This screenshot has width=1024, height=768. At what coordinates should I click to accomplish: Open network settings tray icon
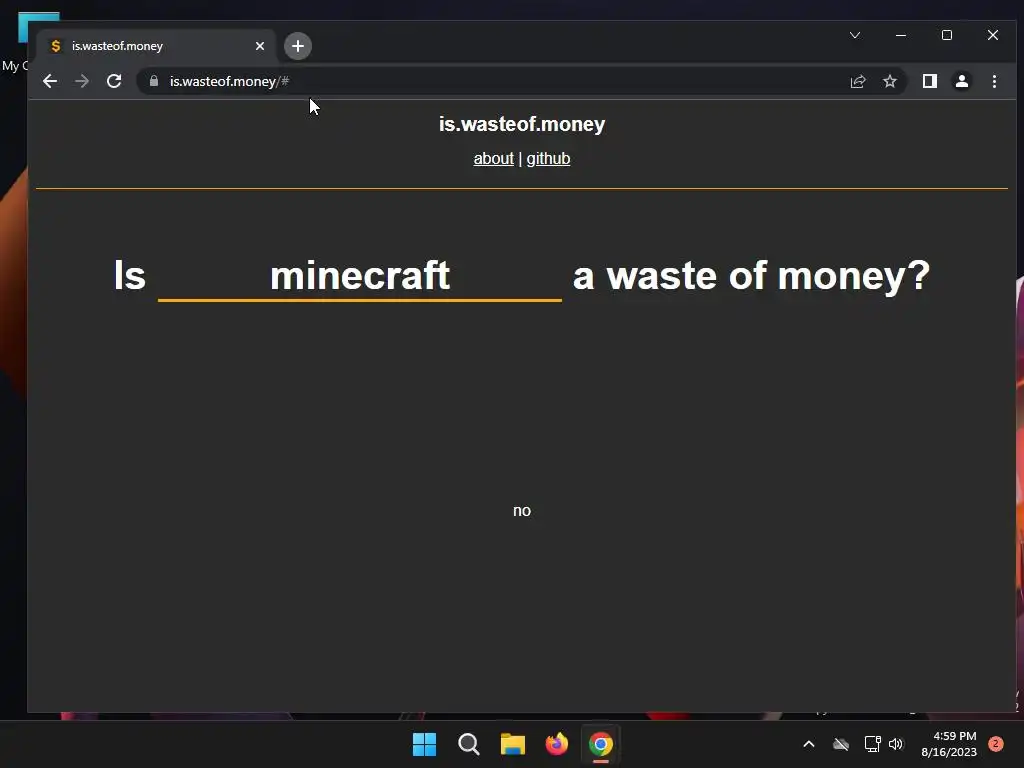coord(872,744)
